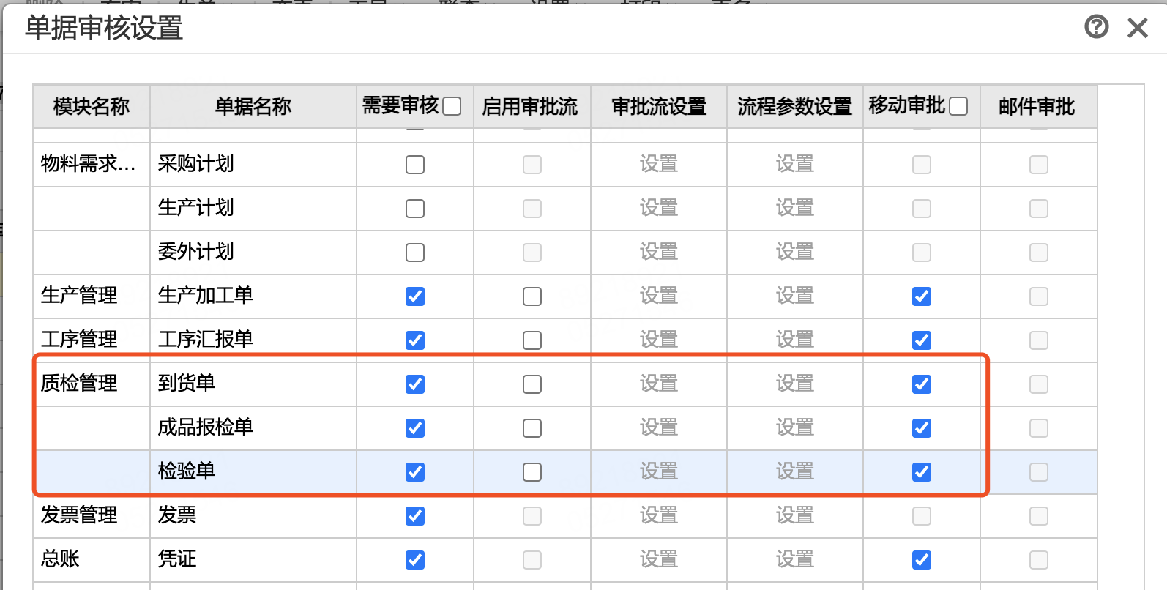Open 审批流设置 link for 到货单
Image resolution: width=1167 pixels, height=590 pixels.
click(x=659, y=384)
